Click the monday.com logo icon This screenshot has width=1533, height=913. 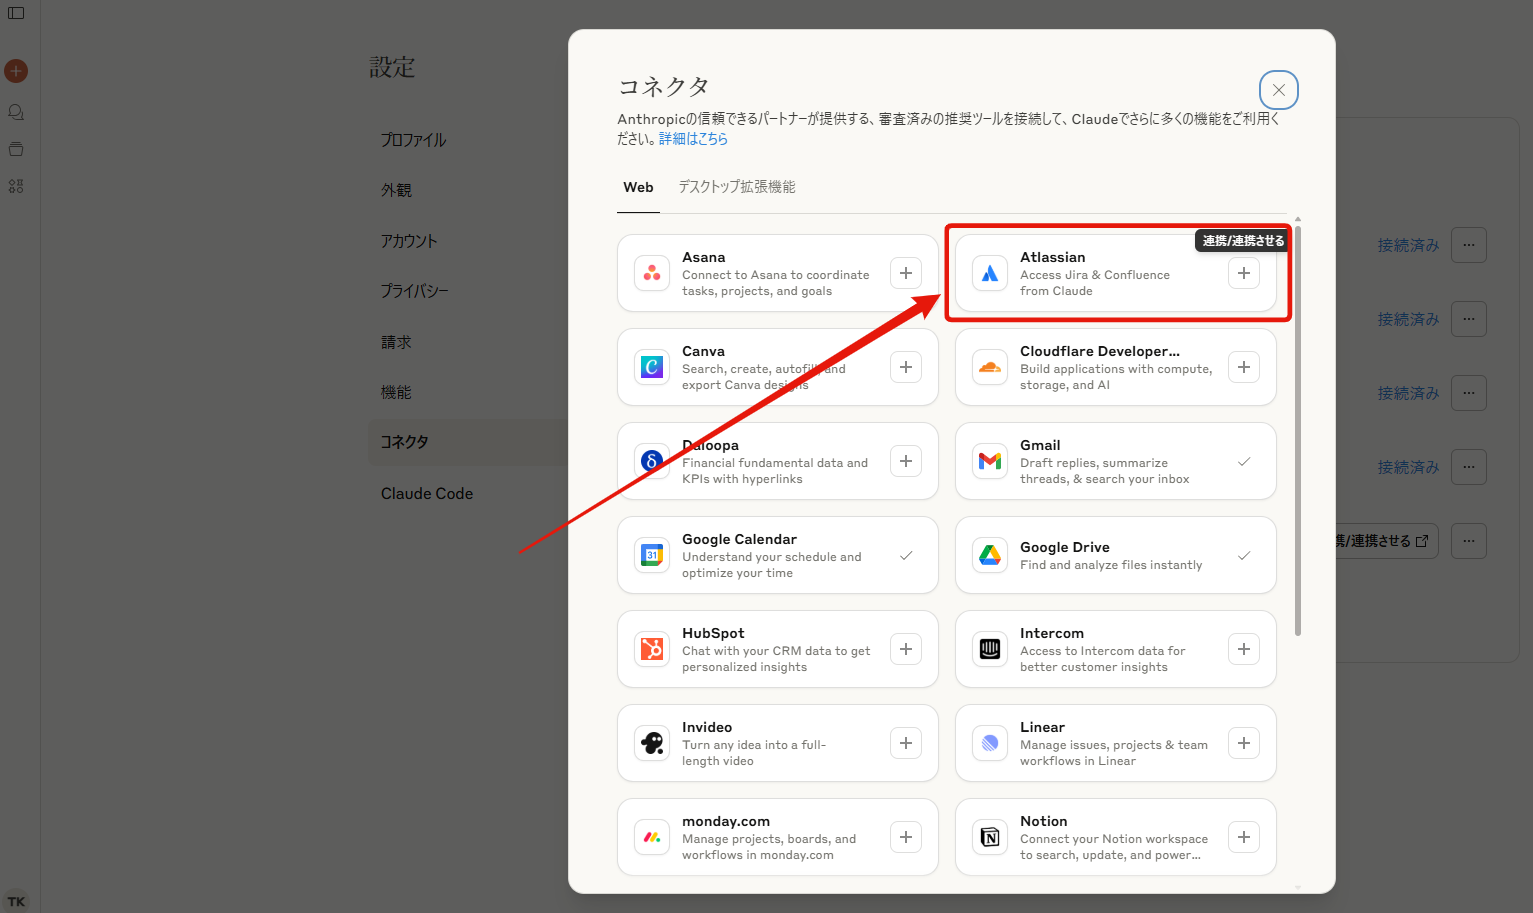click(x=652, y=837)
